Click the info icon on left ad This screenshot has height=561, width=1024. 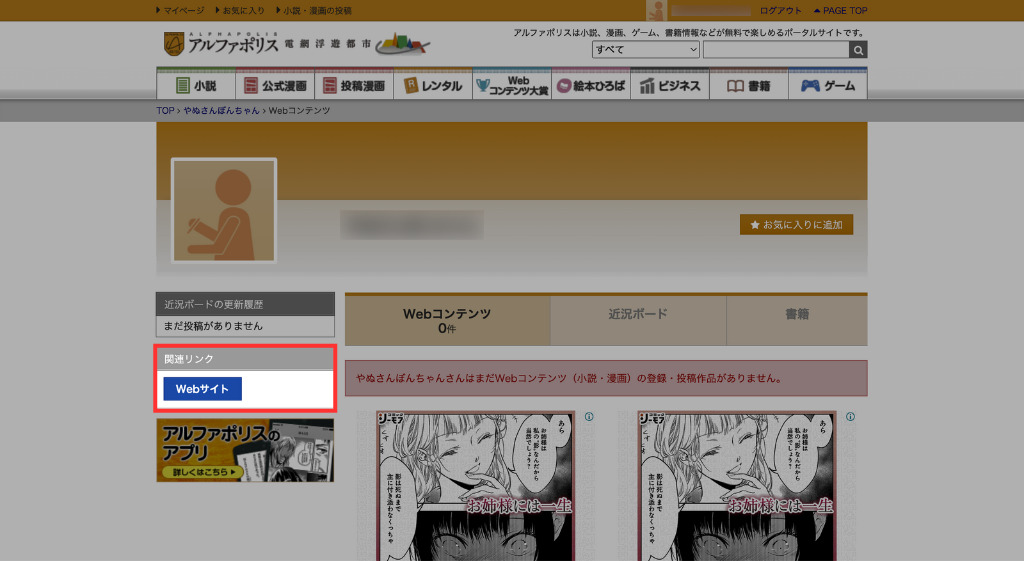coord(589,417)
